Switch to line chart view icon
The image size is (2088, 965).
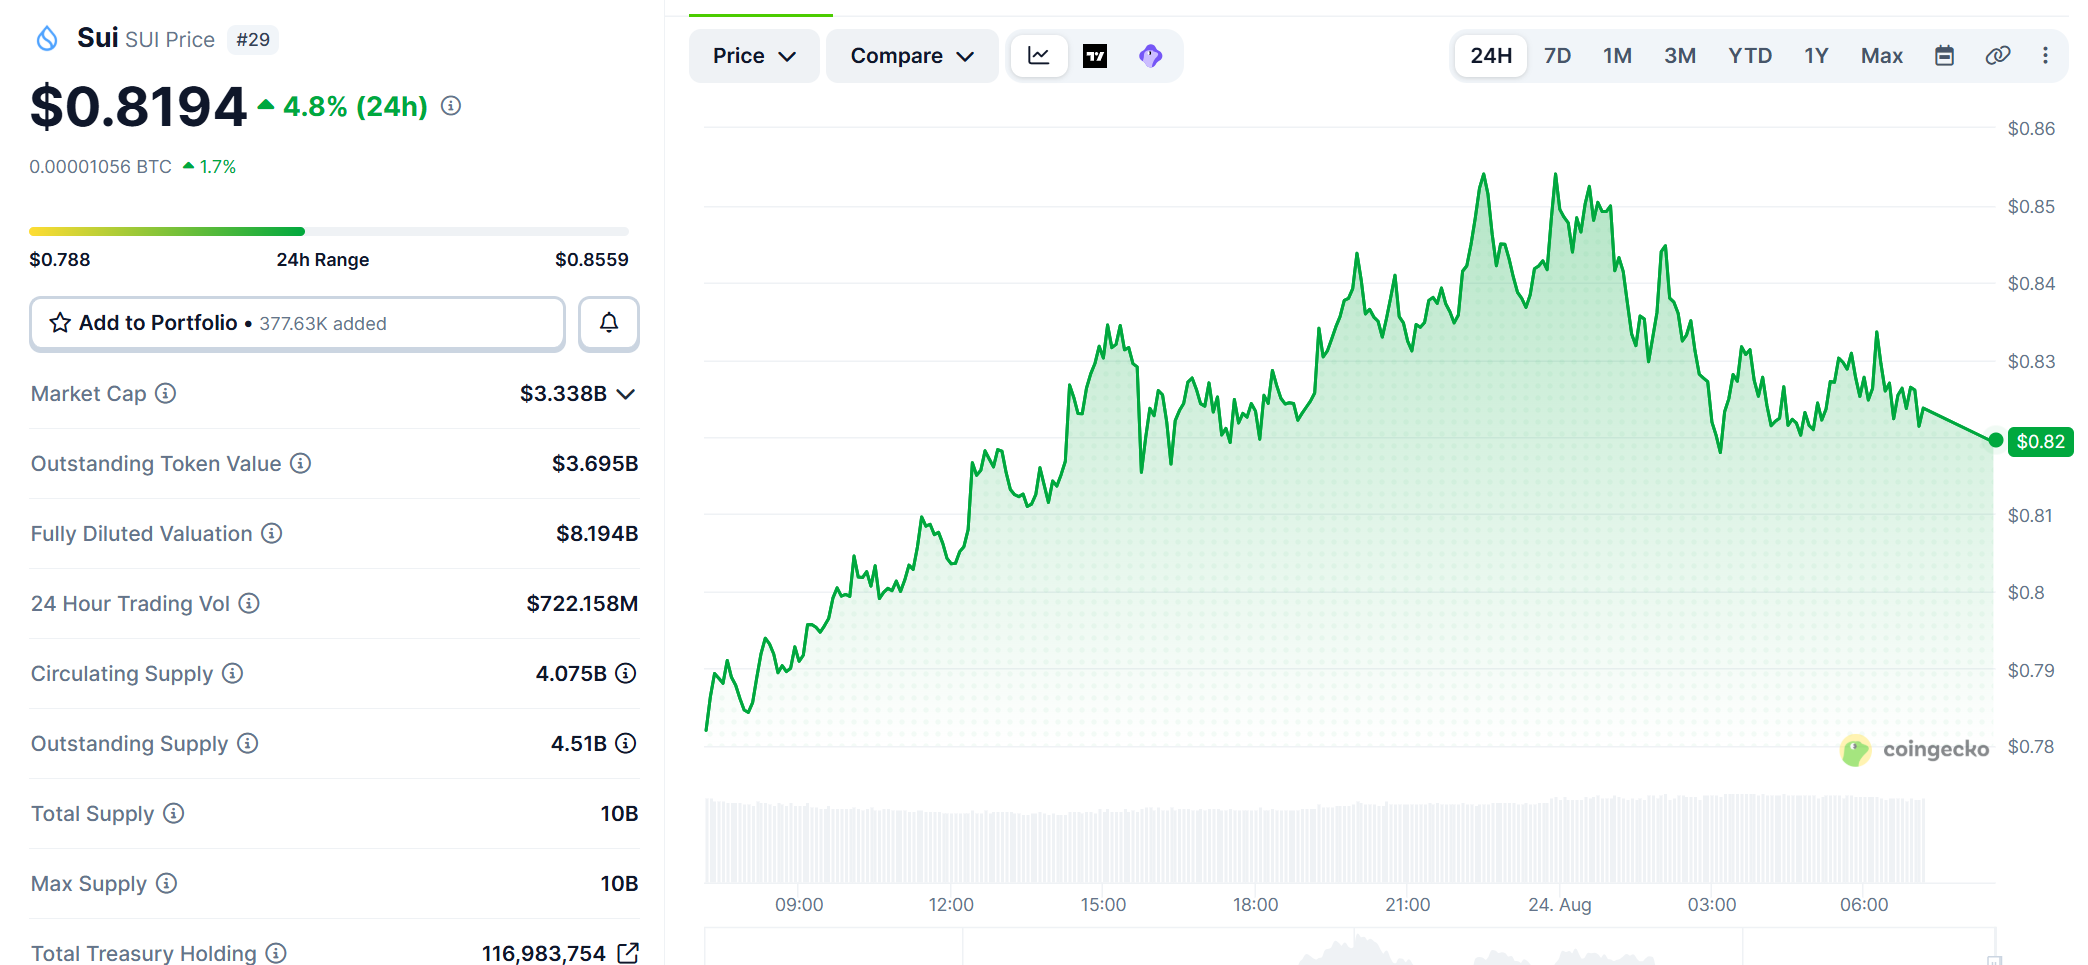(1039, 56)
